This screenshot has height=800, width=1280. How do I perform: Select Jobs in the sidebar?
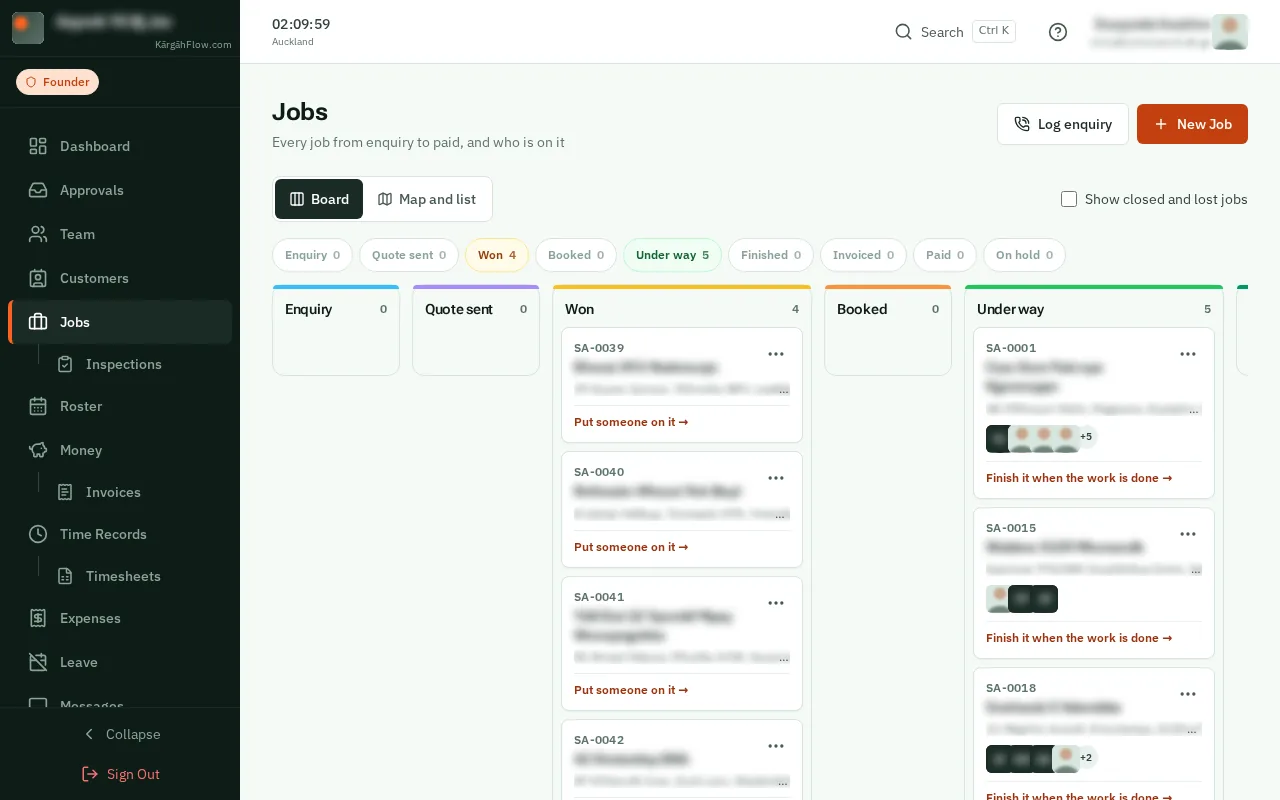(x=120, y=322)
